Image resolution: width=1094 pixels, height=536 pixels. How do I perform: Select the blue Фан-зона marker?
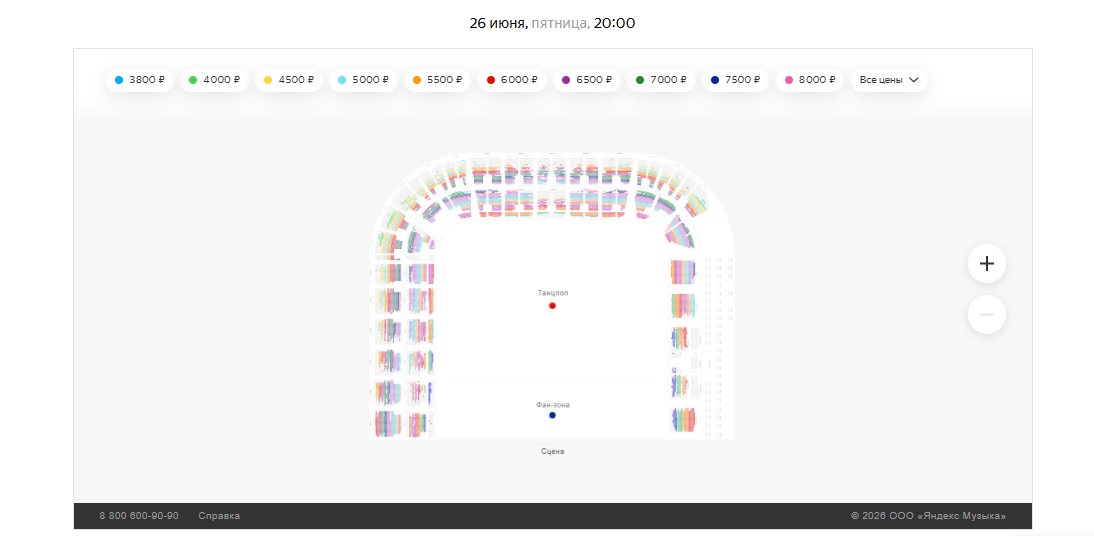tap(552, 415)
